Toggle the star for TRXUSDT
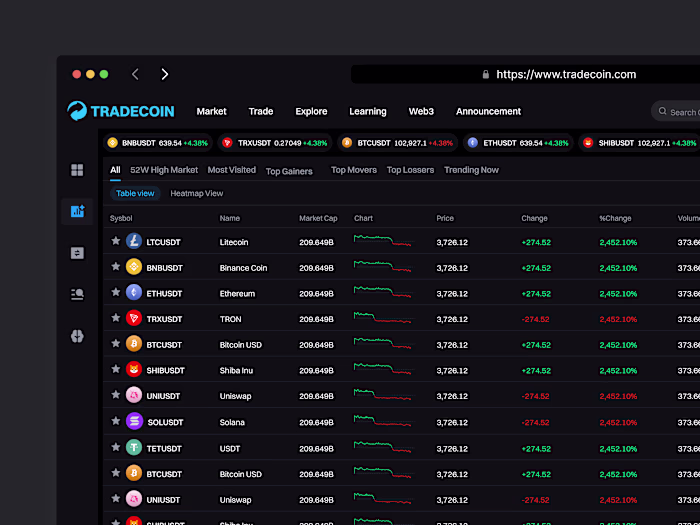 coord(116,317)
